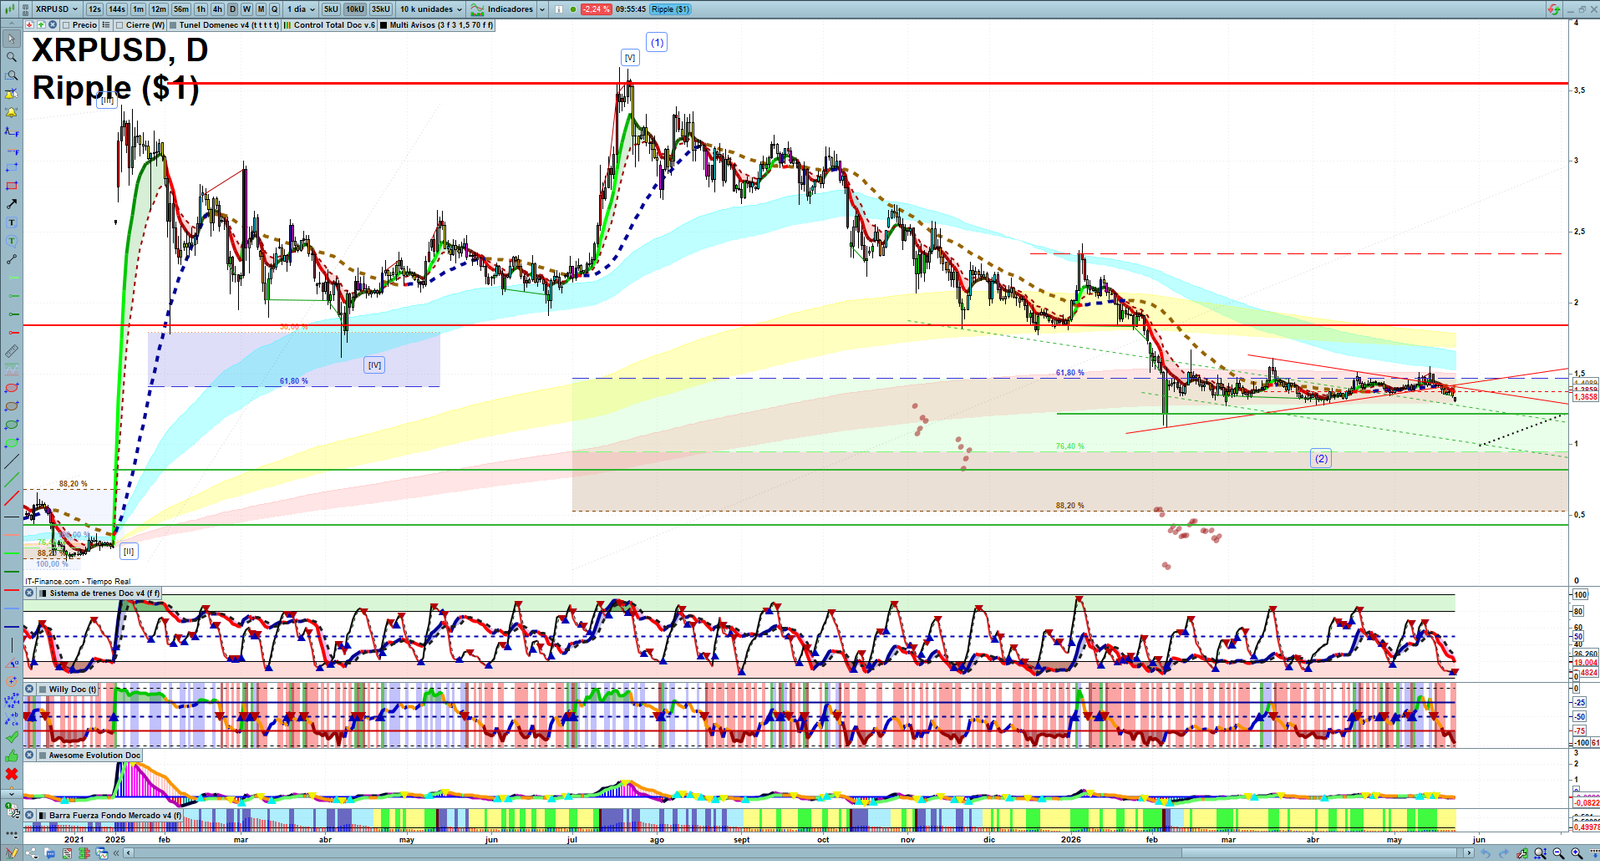Select the T text annotation tool
Image resolution: width=1600 pixels, height=861 pixels.
(11, 222)
